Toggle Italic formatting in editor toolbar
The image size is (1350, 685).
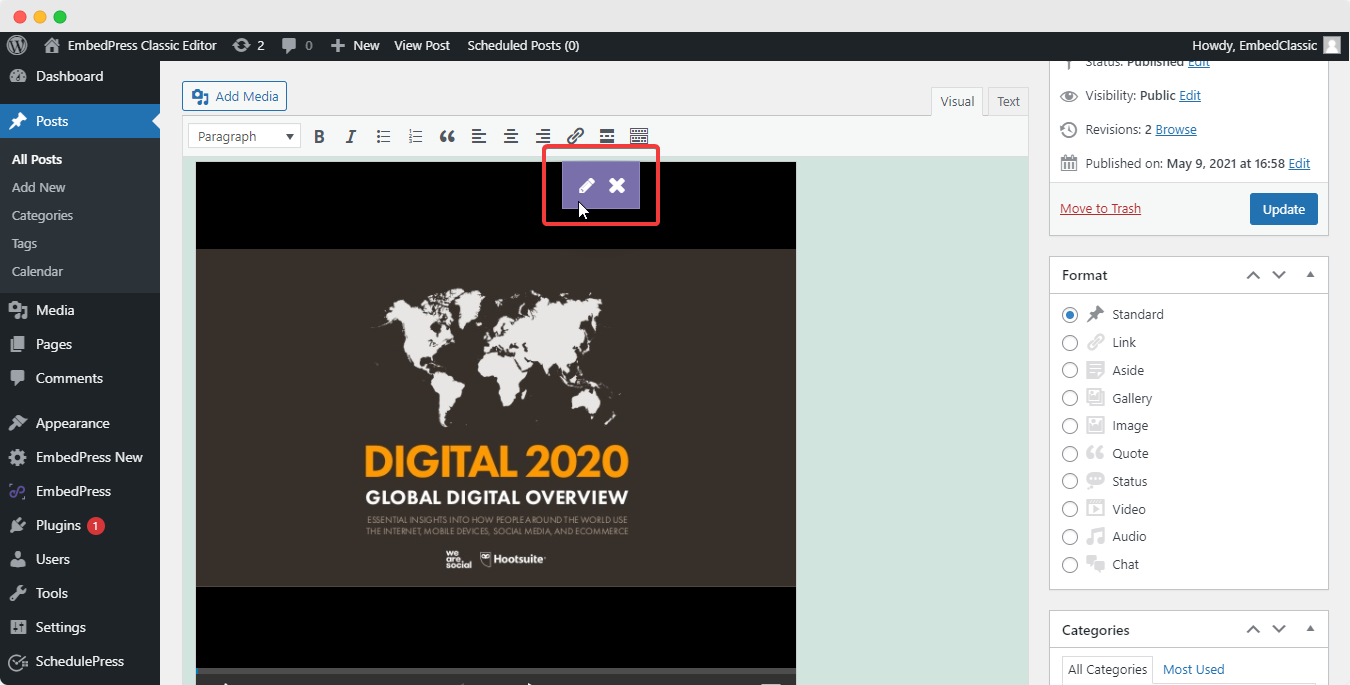351,136
